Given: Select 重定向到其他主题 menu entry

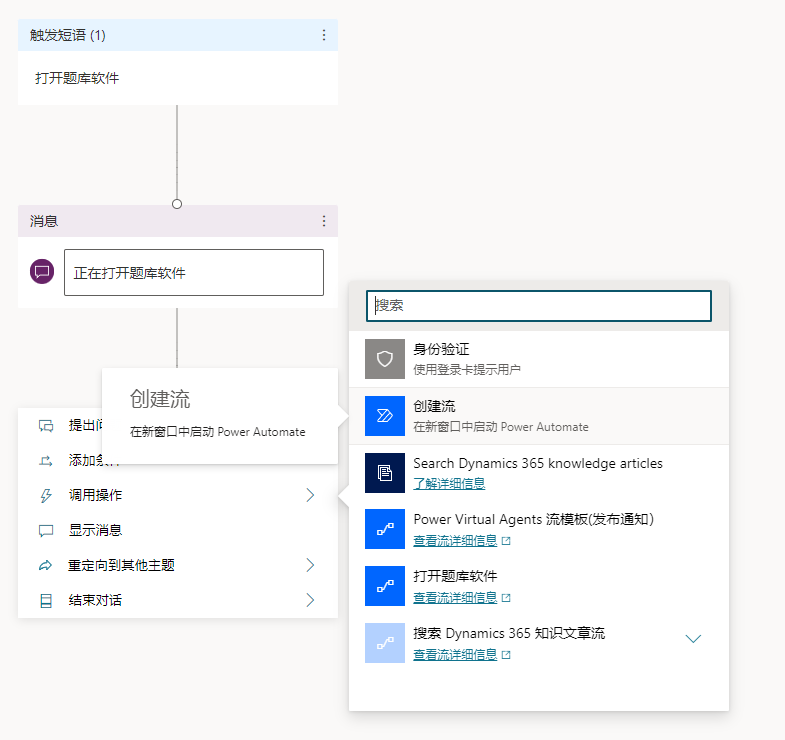Looking at the screenshot, I should point(178,565).
